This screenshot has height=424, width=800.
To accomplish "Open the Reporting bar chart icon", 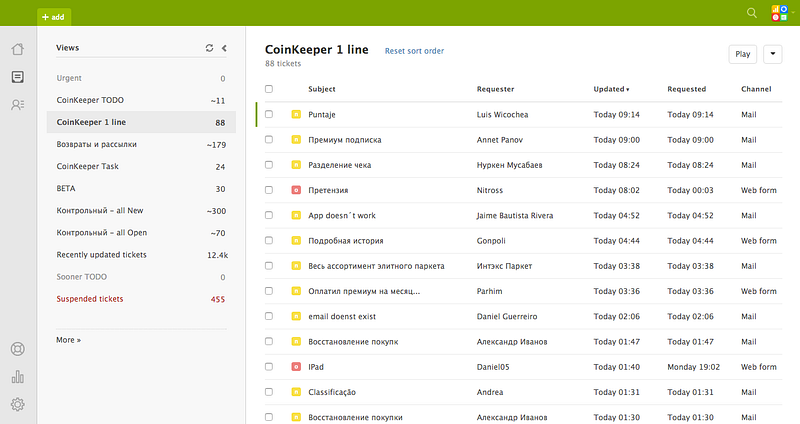I will tap(17, 377).
